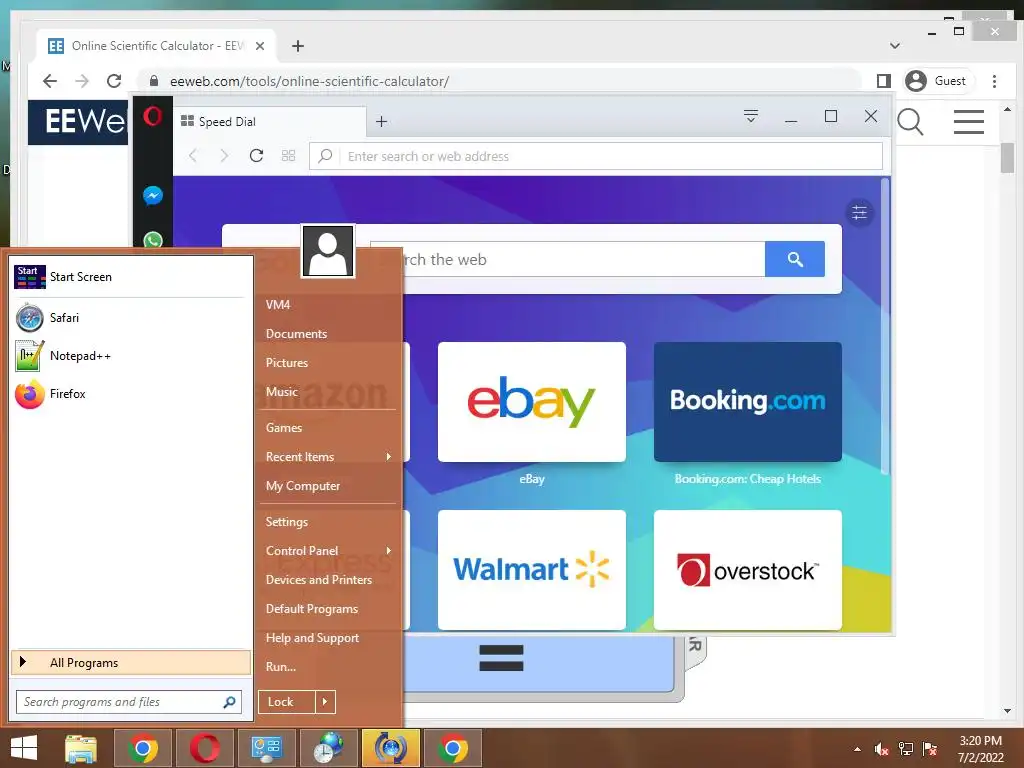
Task: Go back in Chrome window
Action: click(50, 81)
